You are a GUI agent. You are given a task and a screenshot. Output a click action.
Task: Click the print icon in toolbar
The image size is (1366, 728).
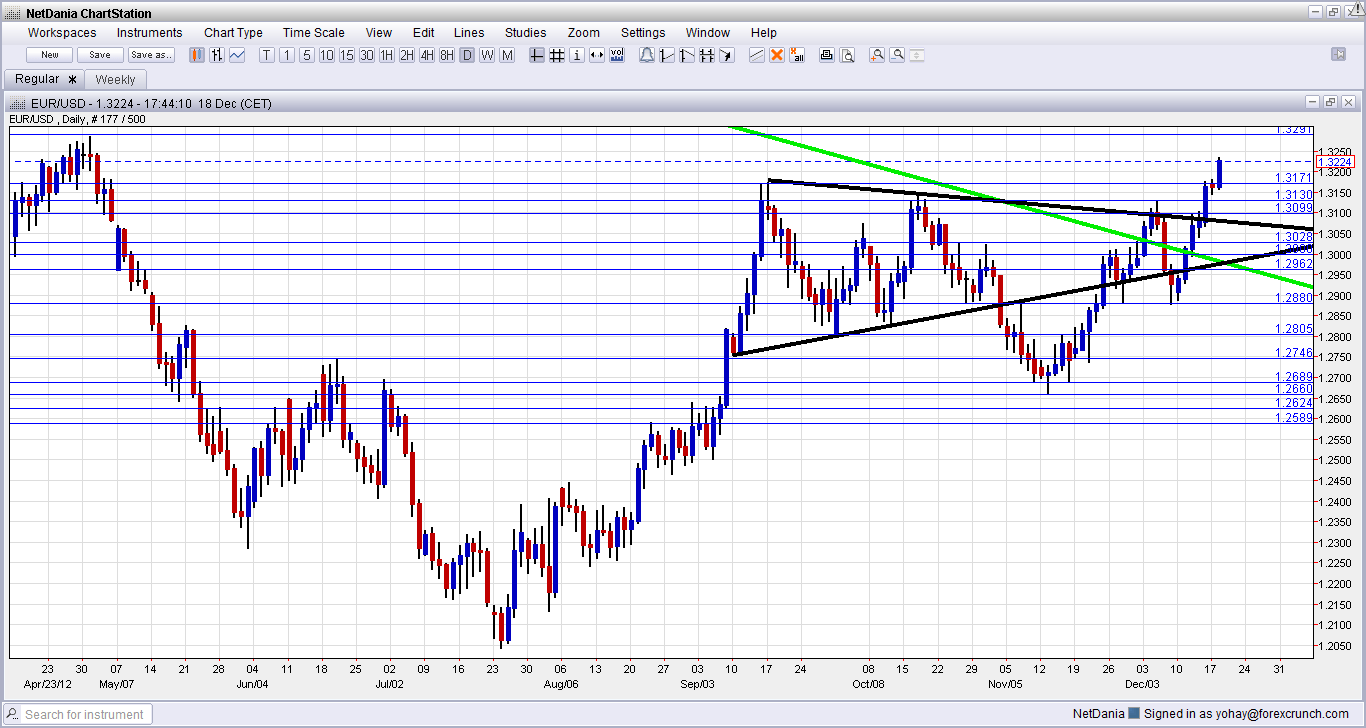point(827,55)
